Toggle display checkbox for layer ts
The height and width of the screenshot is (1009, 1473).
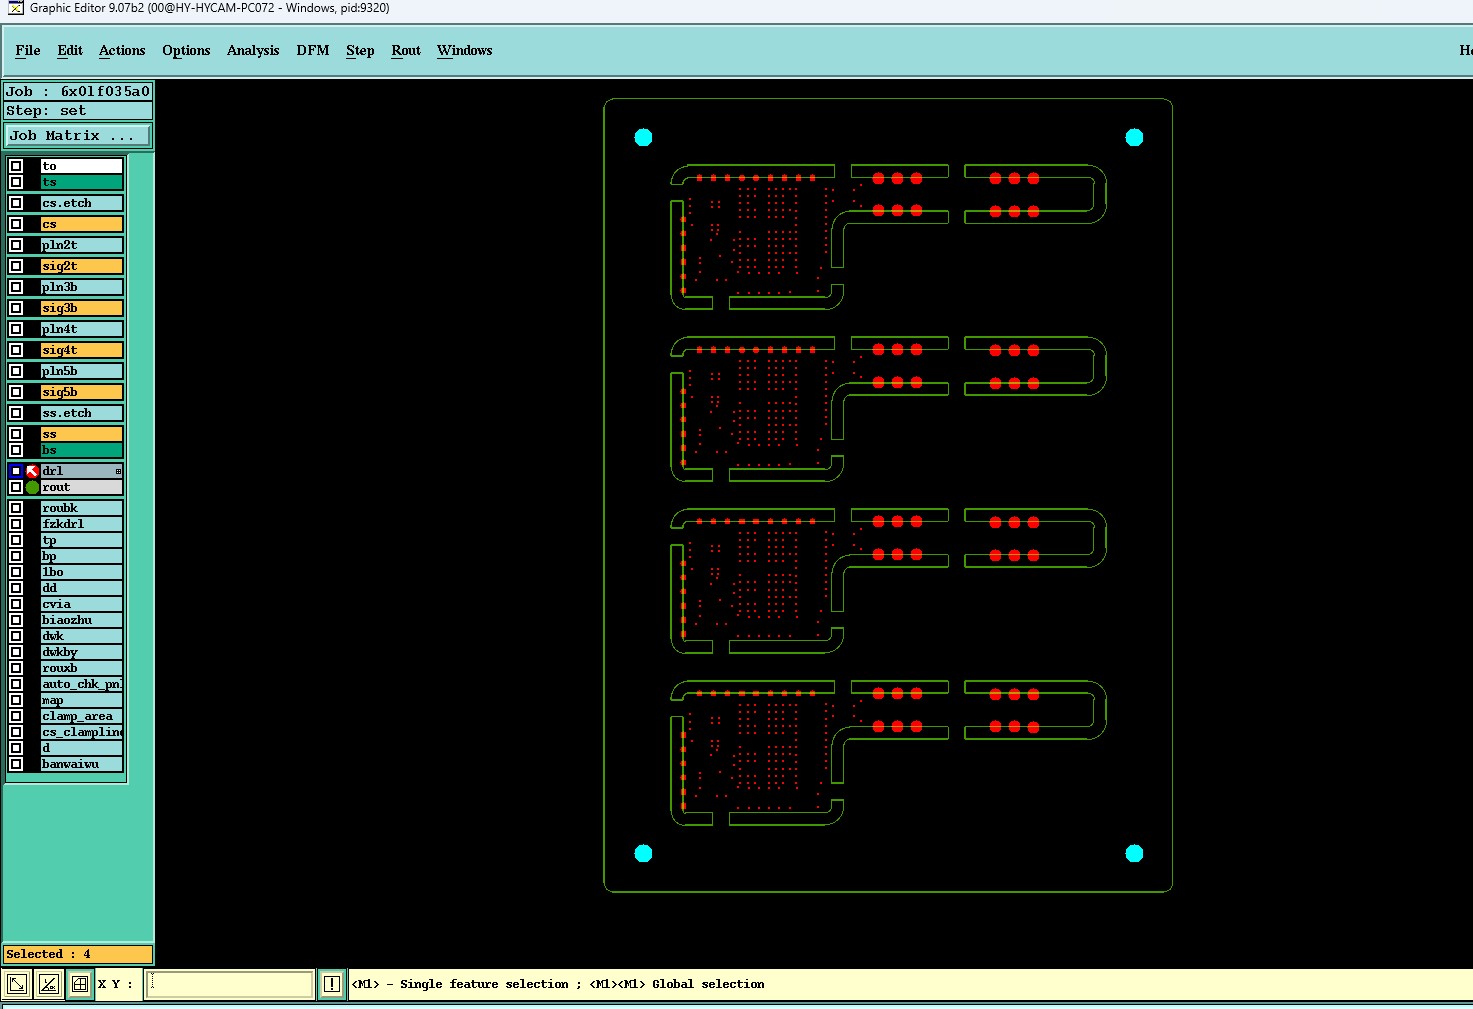tap(16, 182)
